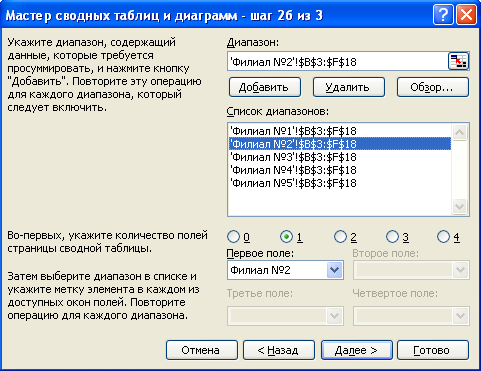Select radio button for 4 page fields
481x371 pixels.
tap(444, 237)
